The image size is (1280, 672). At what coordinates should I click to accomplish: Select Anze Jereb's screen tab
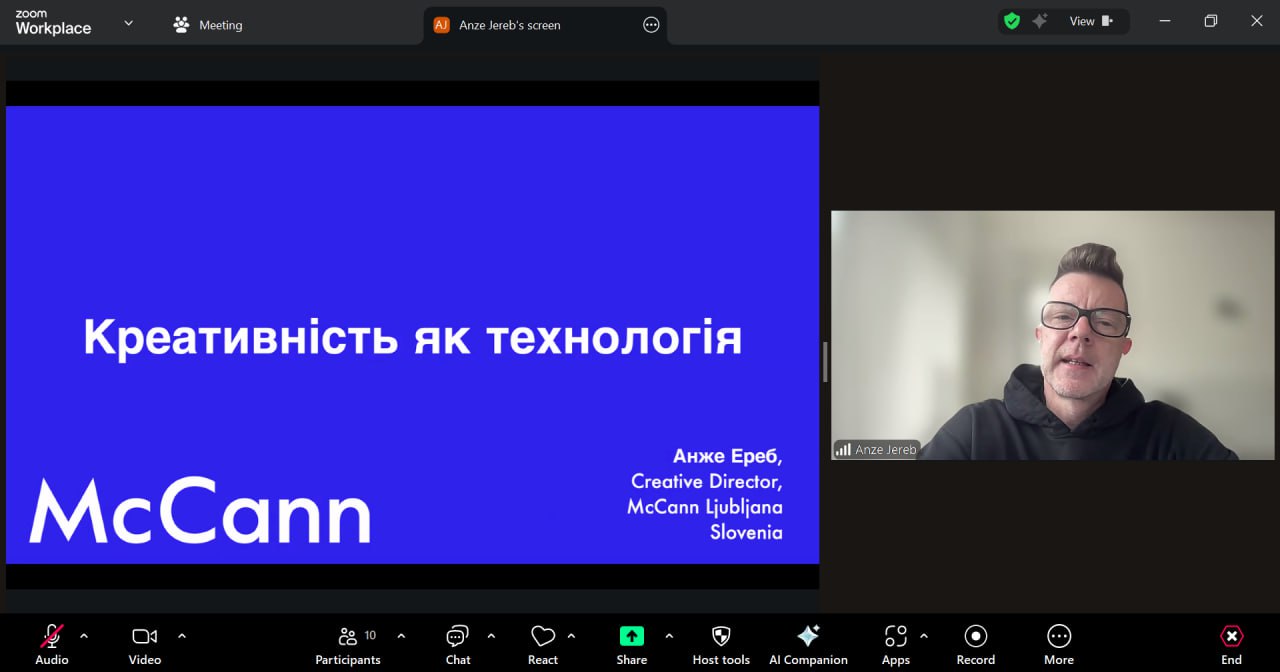point(509,25)
